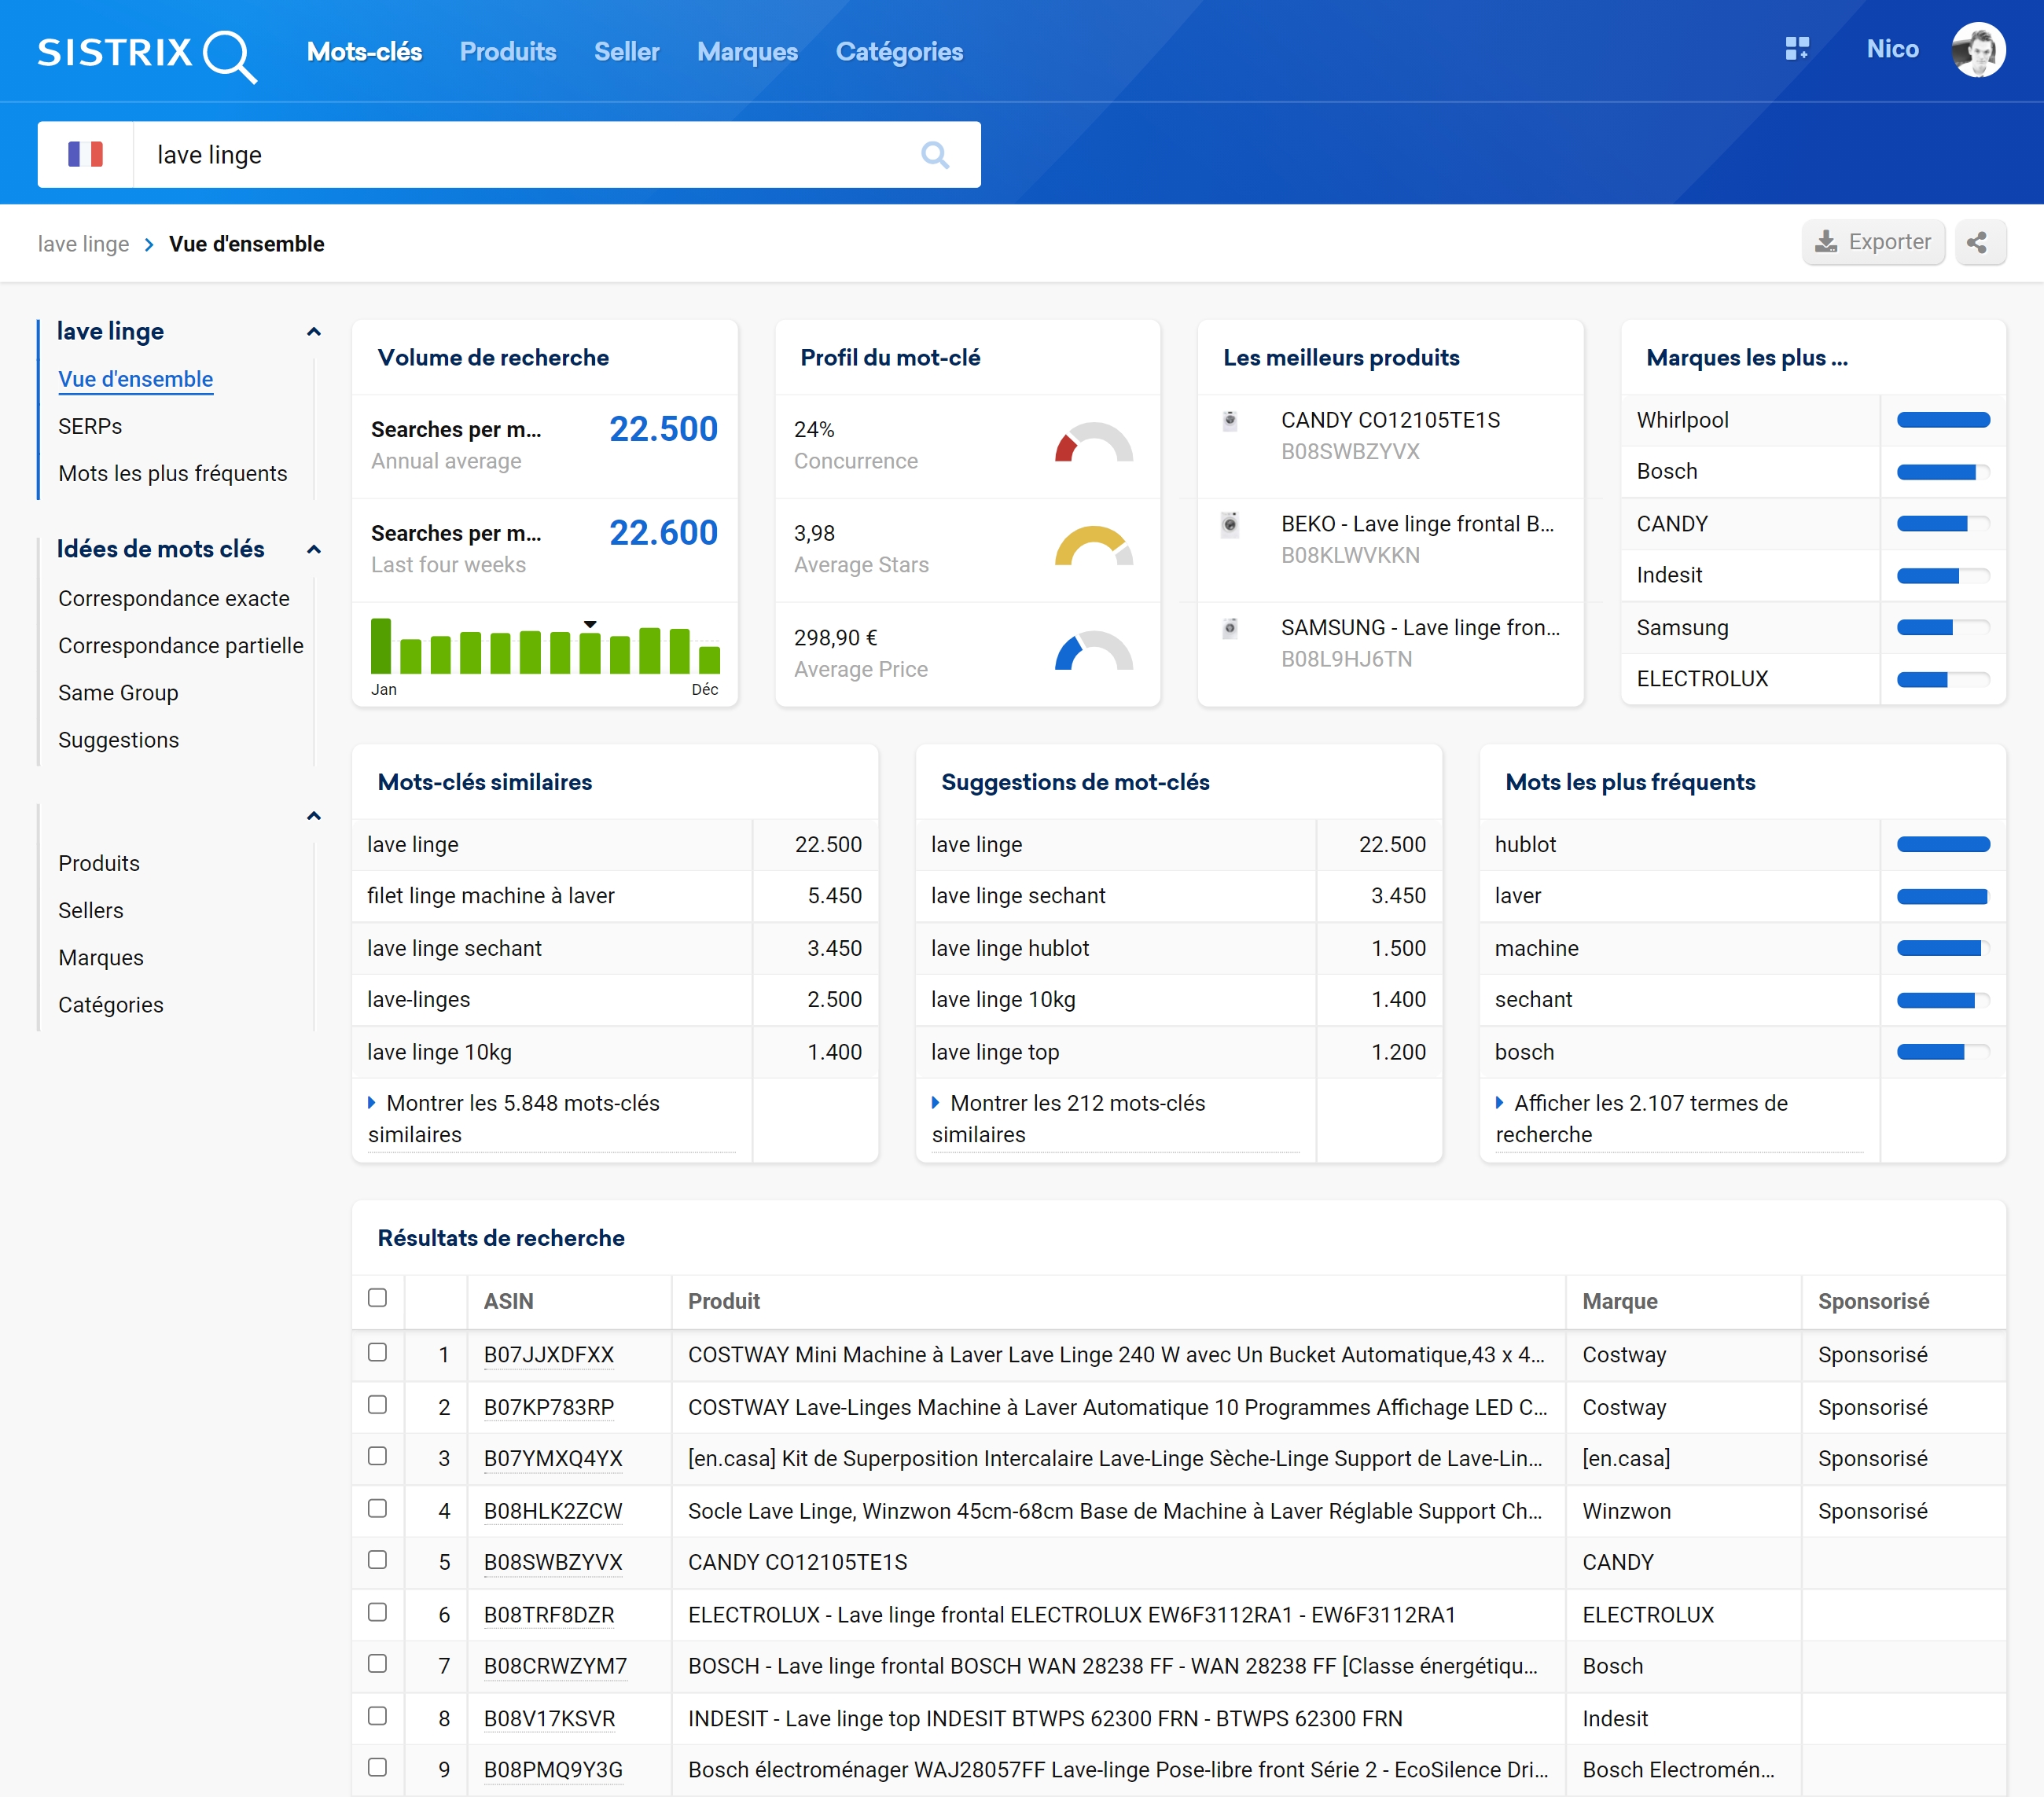This screenshot has height=1797, width=2044.
Task: Click the lave linge breadcrumb link
Action: tap(83, 245)
